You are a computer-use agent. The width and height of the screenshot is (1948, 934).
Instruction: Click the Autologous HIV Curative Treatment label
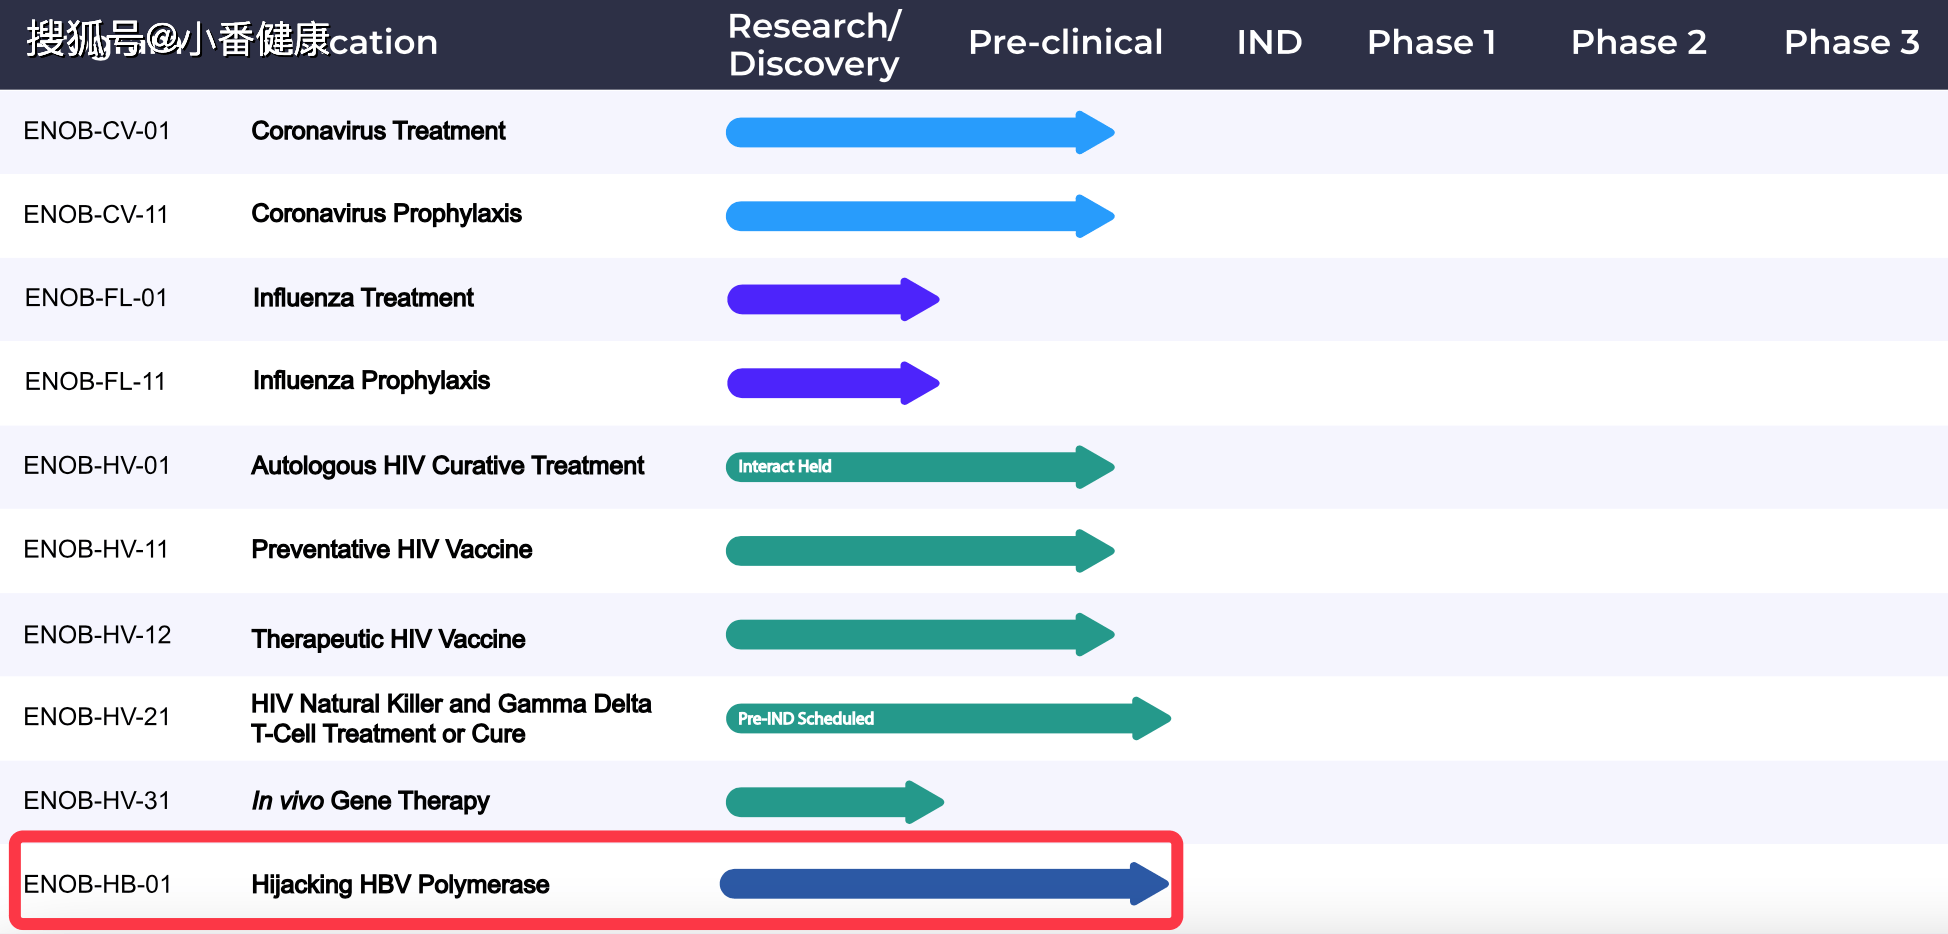pos(447,466)
